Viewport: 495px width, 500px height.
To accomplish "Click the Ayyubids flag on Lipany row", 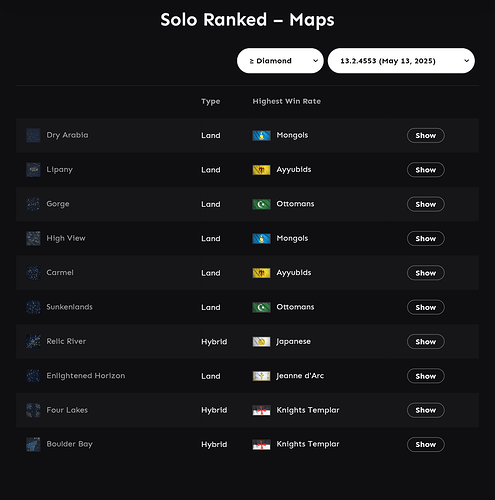I will point(261,170).
